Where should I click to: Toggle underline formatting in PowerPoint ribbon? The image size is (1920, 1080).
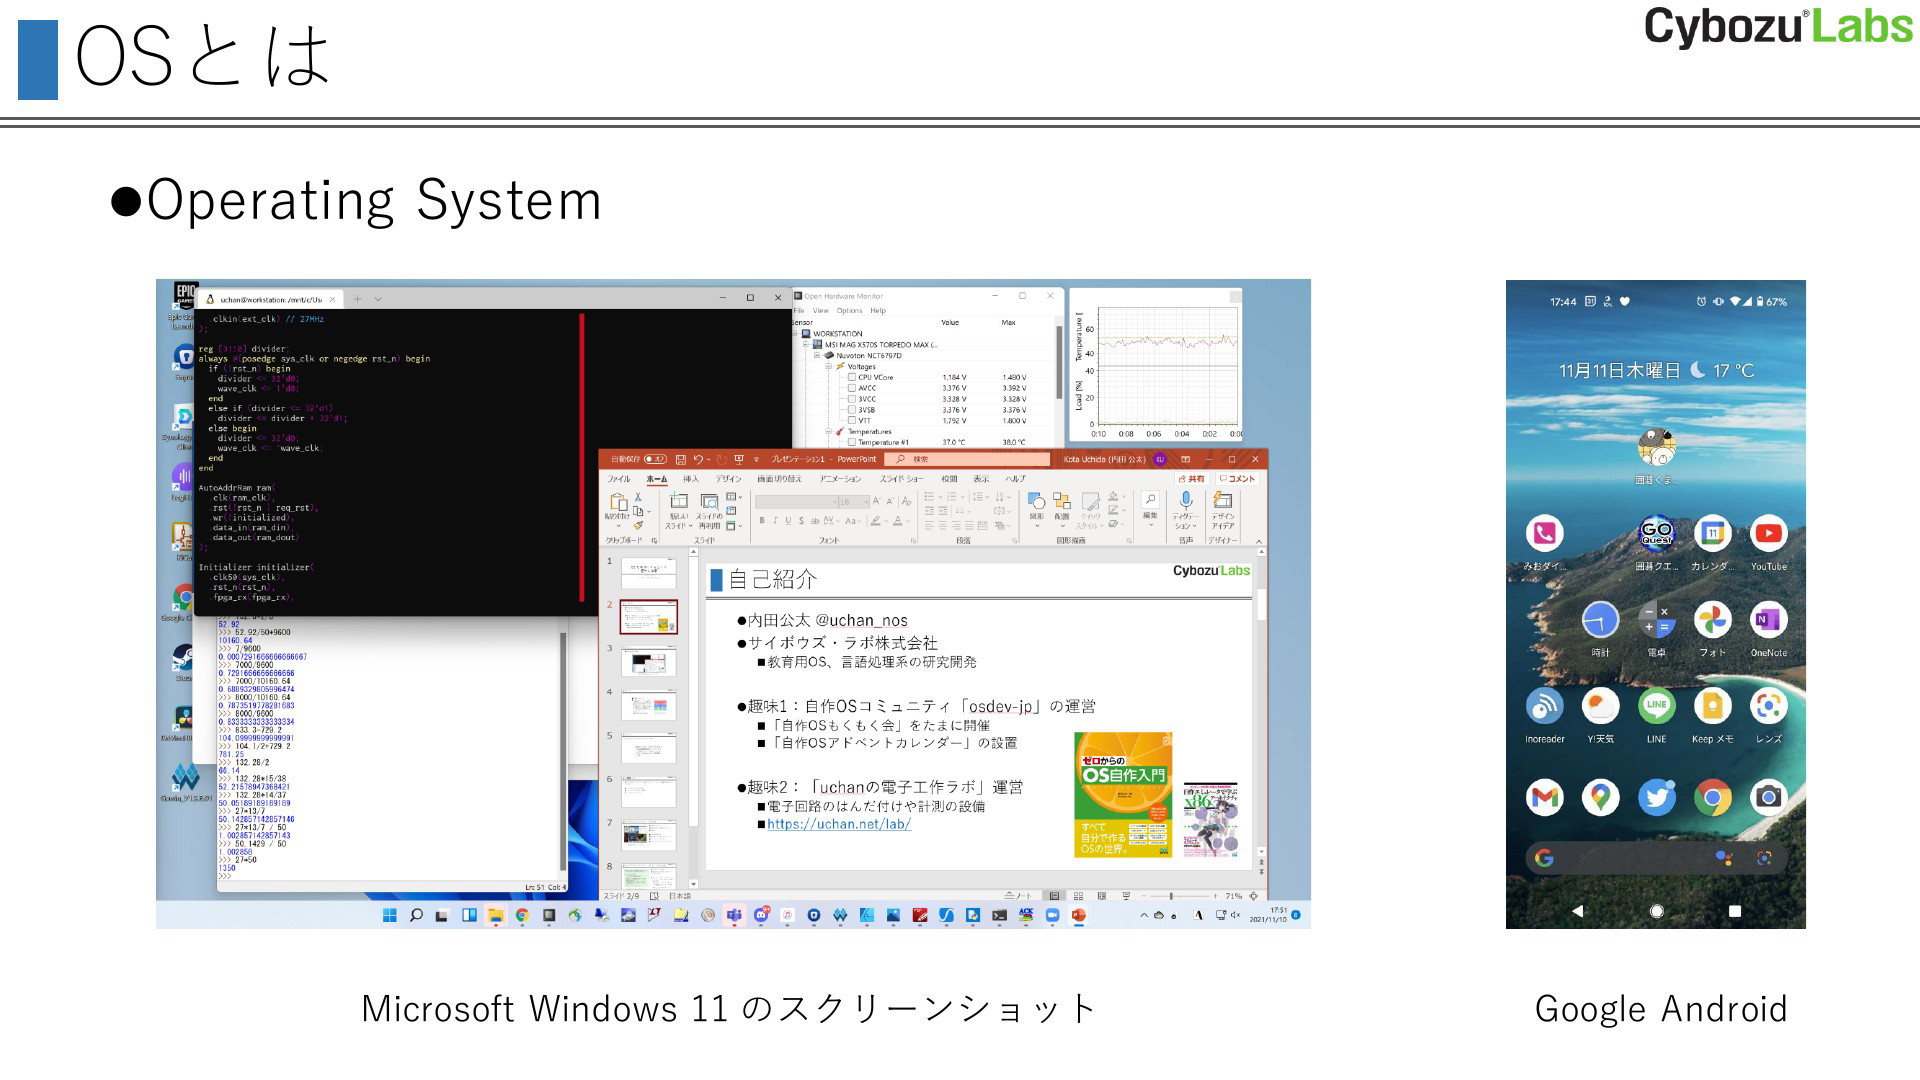(788, 521)
